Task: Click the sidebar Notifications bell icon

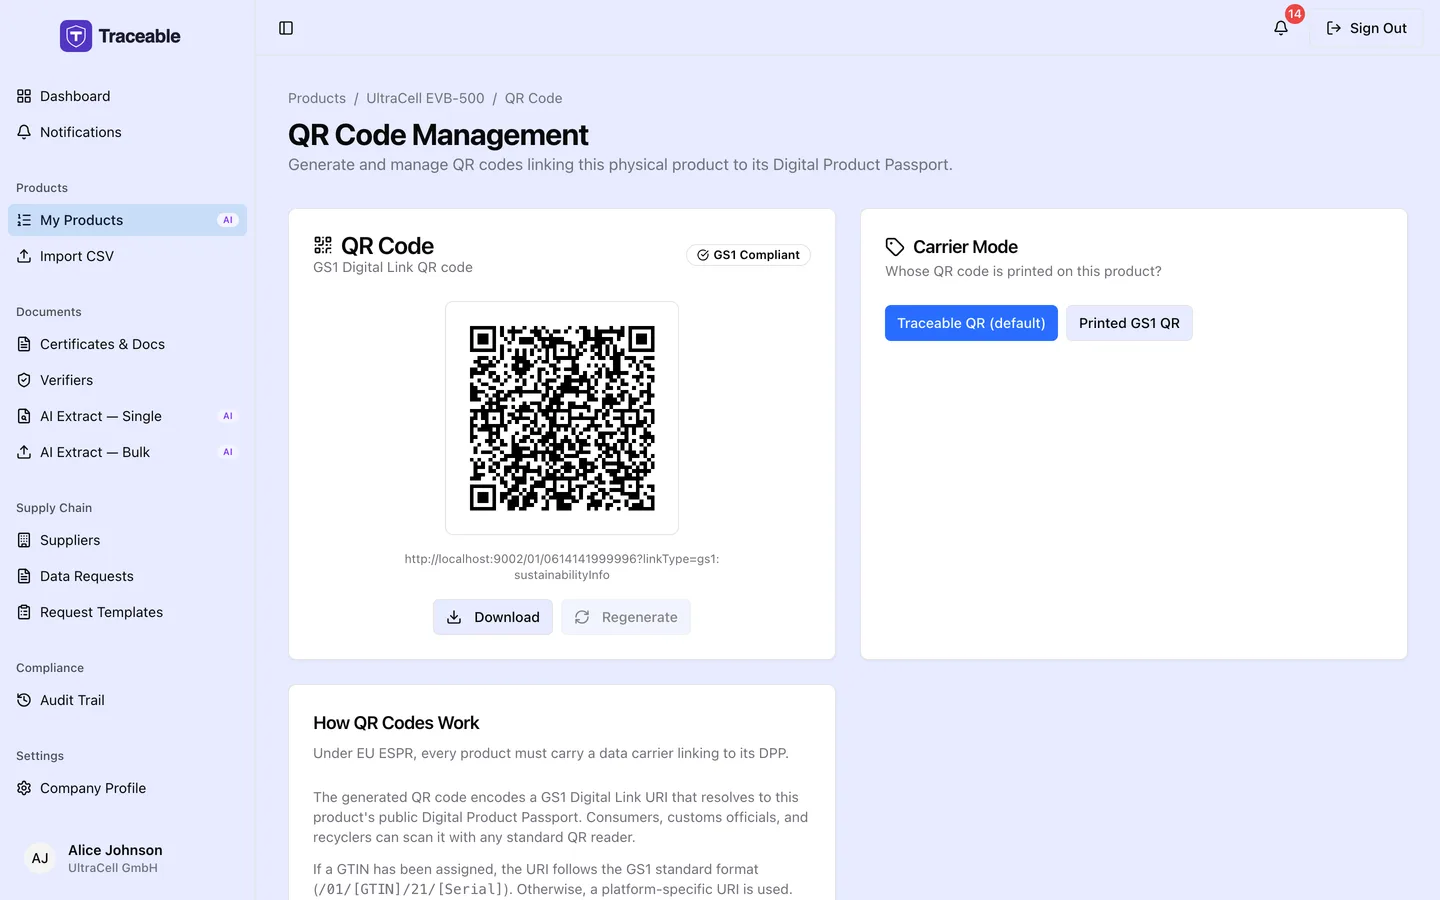Action: click(x=24, y=132)
